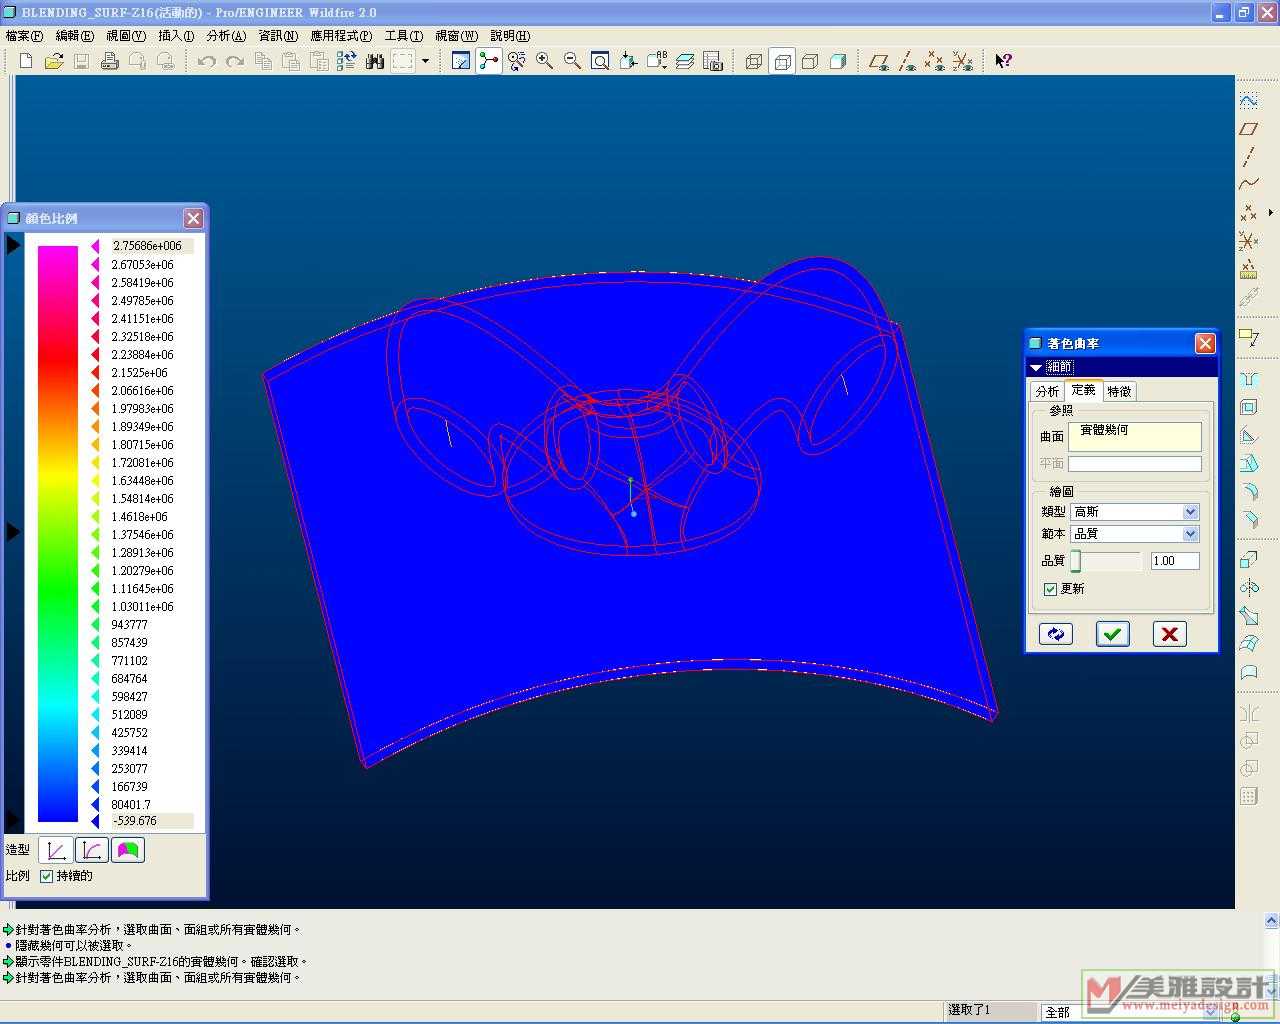Toggle the Spin Center icon
This screenshot has height=1024, width=1280.
(x=489, y=61)
